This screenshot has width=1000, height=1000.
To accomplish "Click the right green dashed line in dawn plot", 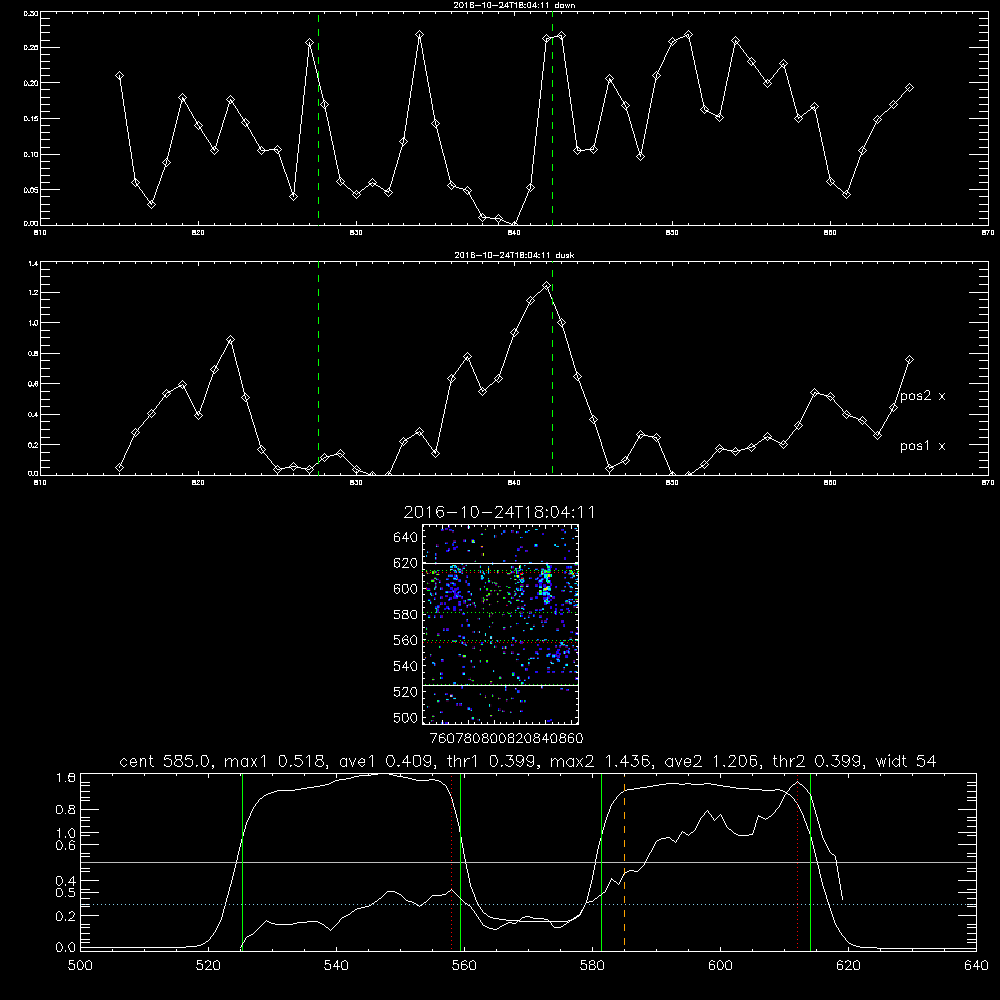I will pyautogui.click(x=552, y=118).
